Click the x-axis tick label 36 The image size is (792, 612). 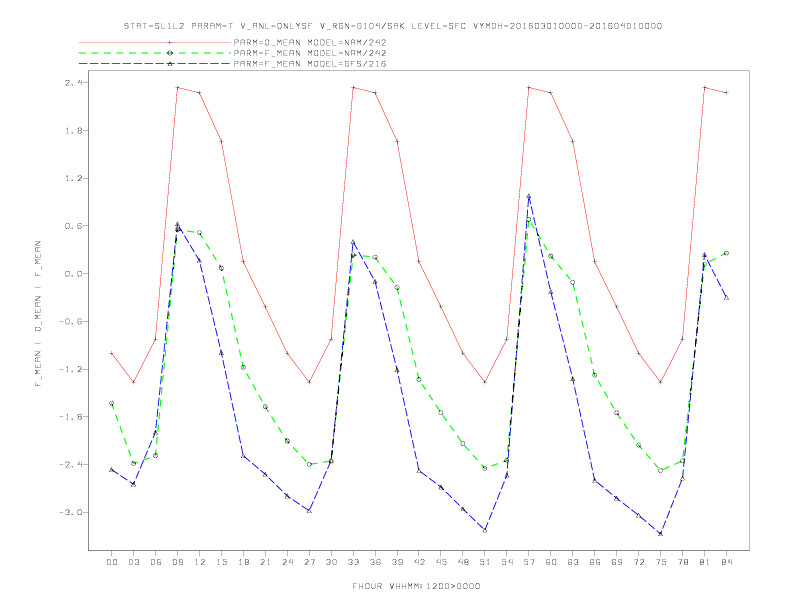(x=375, y=562)
